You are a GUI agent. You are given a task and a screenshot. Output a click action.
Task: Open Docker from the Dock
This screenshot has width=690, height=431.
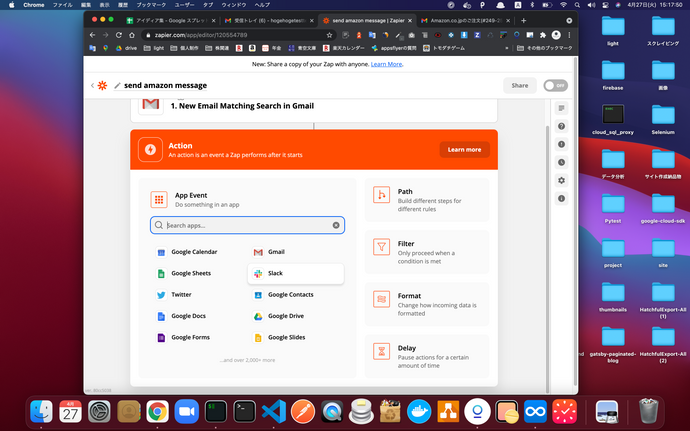coord(419,412)
